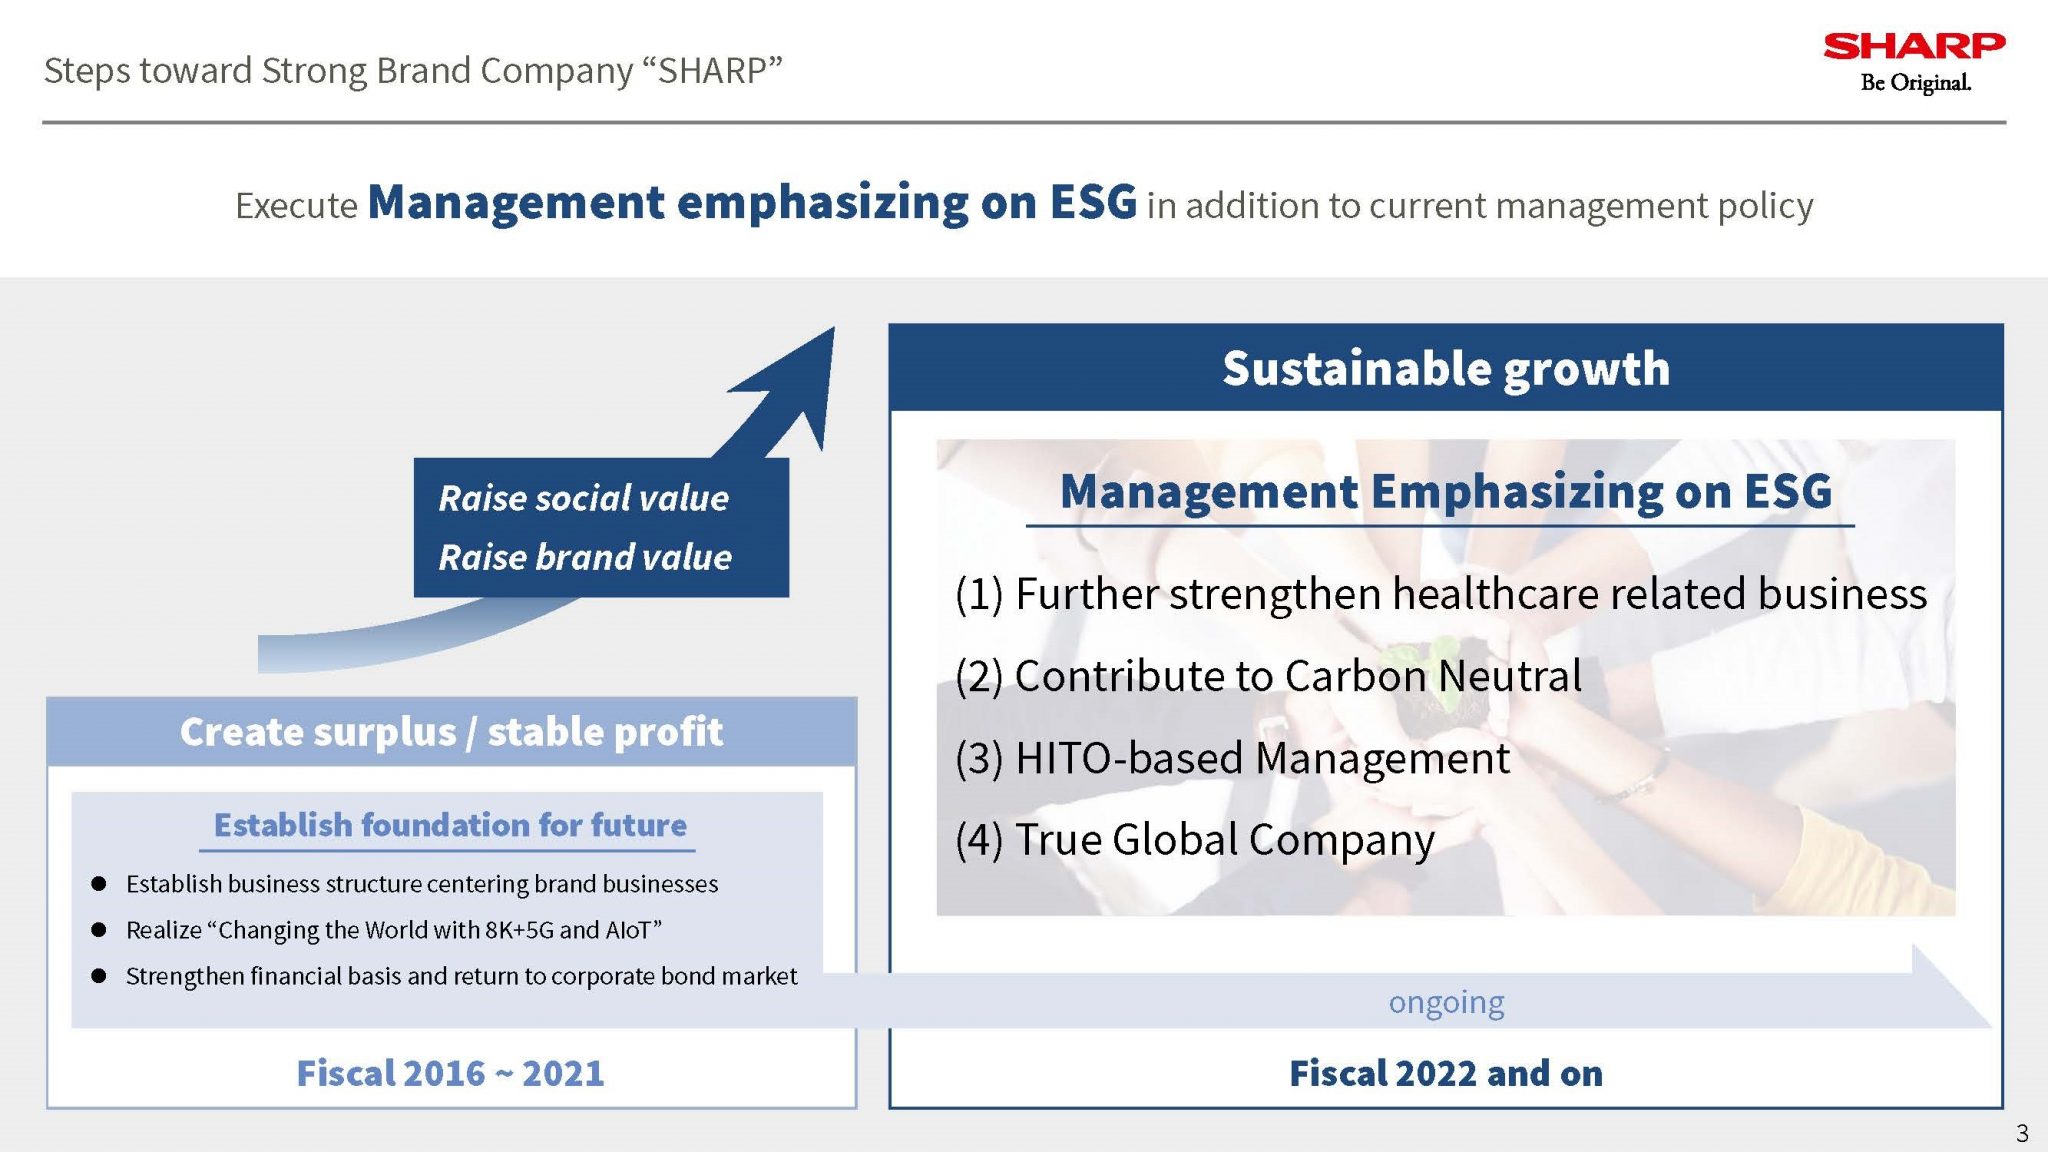Select the "Sustainable growth" header banner
The height and width of the screenshot is (1152, 2048).
pyautogui.click(x=1445, y=368)
